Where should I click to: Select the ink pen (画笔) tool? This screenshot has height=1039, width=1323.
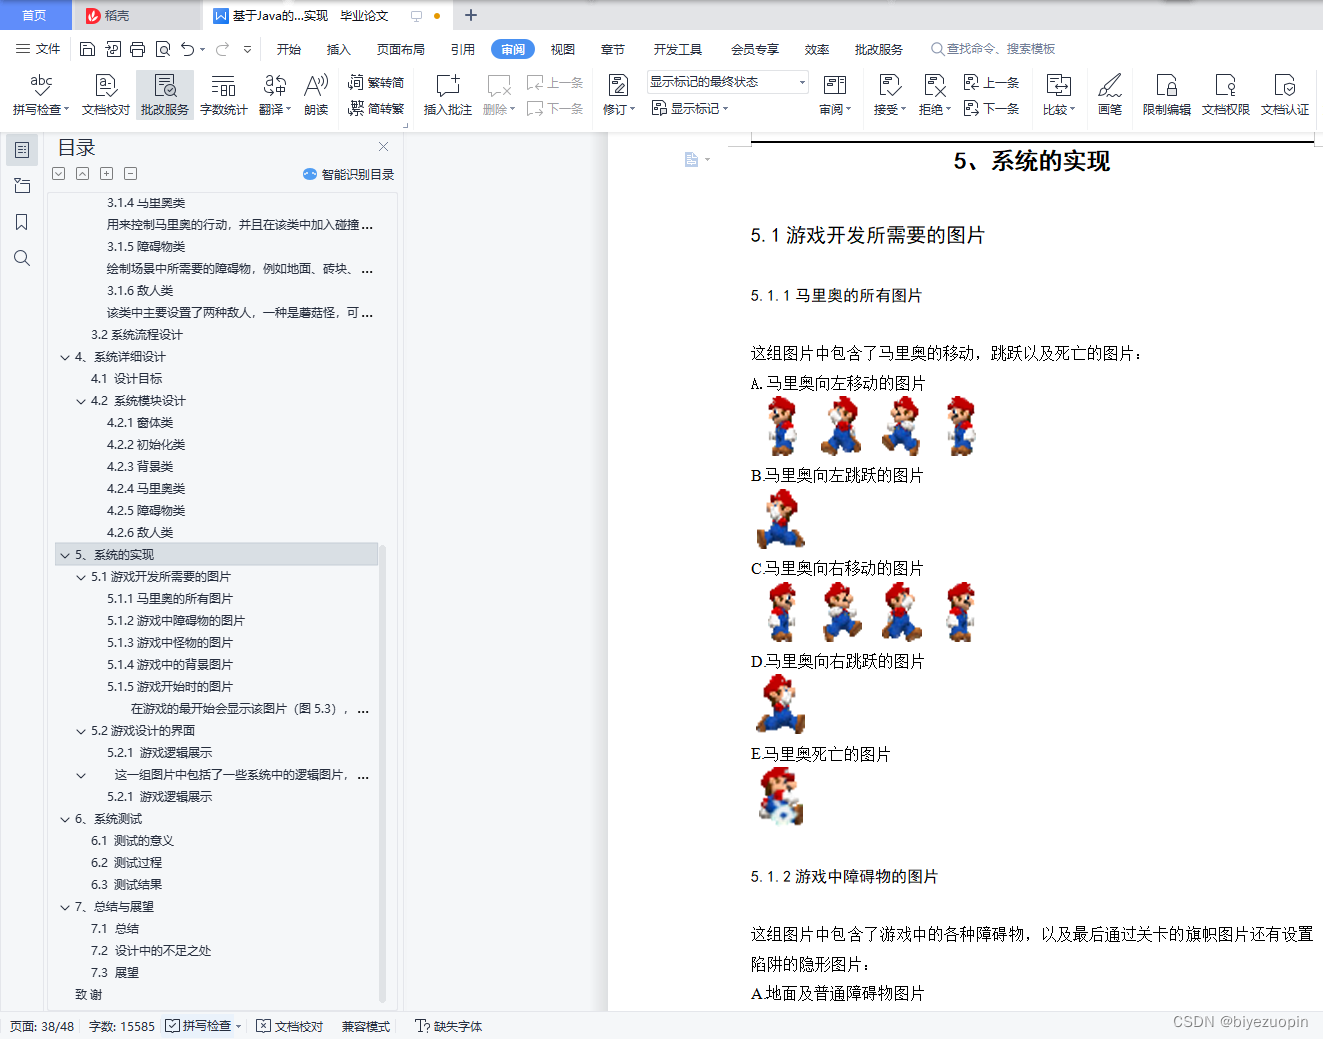(1110, 95)
